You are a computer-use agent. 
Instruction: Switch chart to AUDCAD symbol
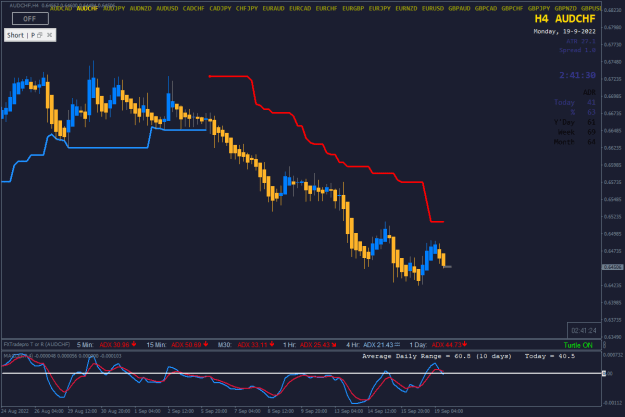tap(61, 8)
